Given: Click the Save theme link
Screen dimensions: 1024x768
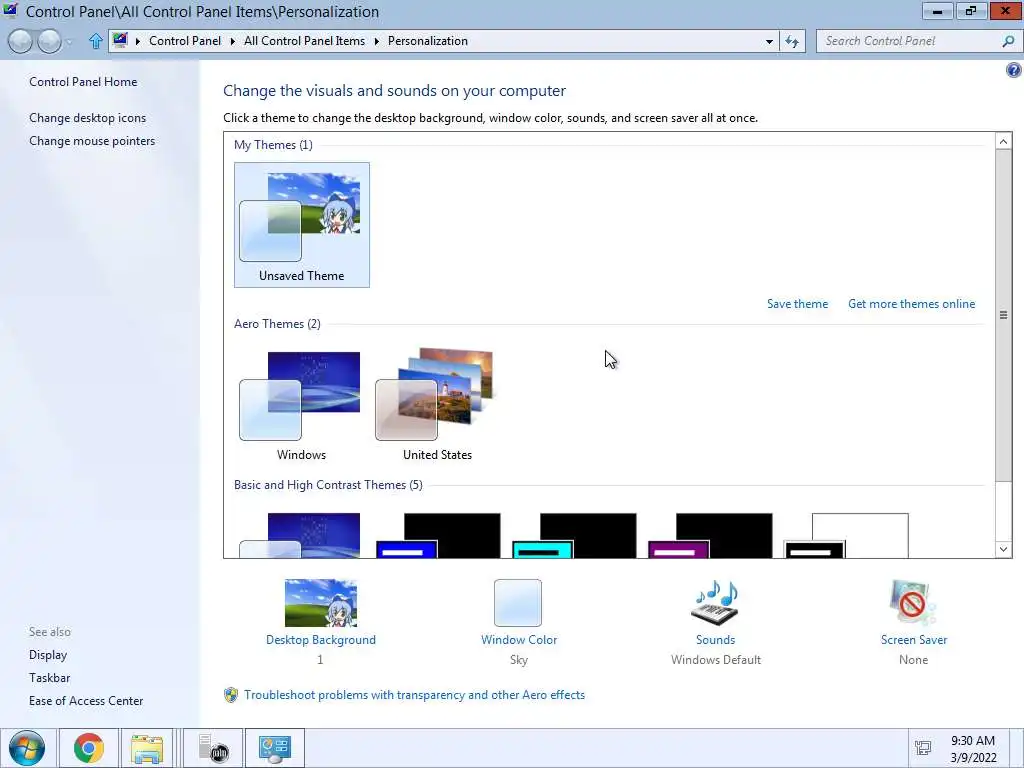Looking at the screenshot, I should (x=797, y=304).
